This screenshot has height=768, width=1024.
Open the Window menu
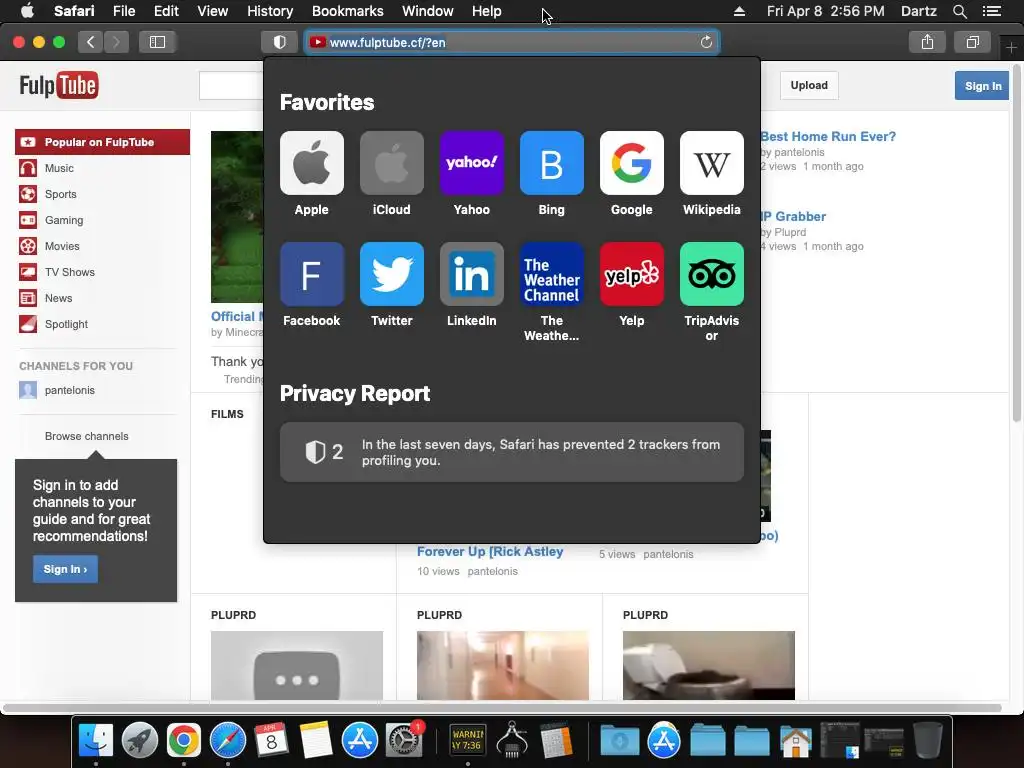pyautogui.click(x=428, y=11)
